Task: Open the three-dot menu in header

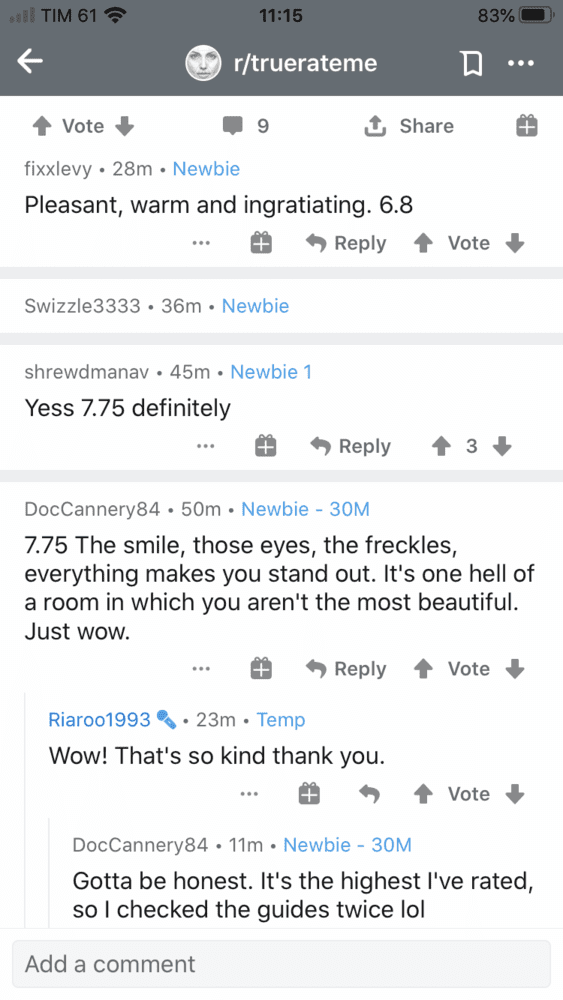Action: tap(521, 63)
